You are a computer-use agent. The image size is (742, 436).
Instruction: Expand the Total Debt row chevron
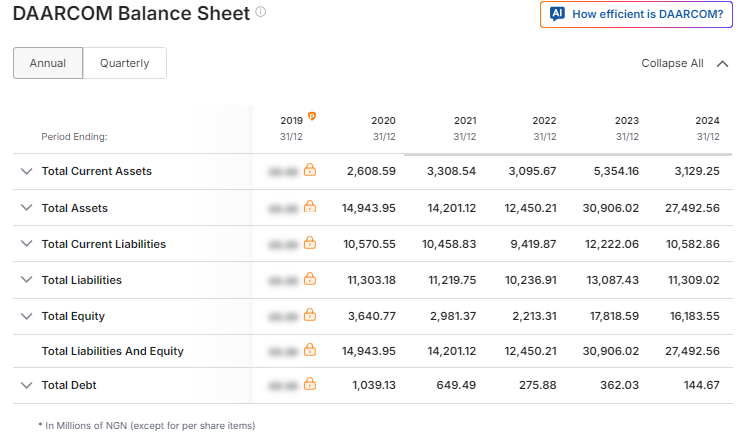pyautogui.click(x=27, y=385)
